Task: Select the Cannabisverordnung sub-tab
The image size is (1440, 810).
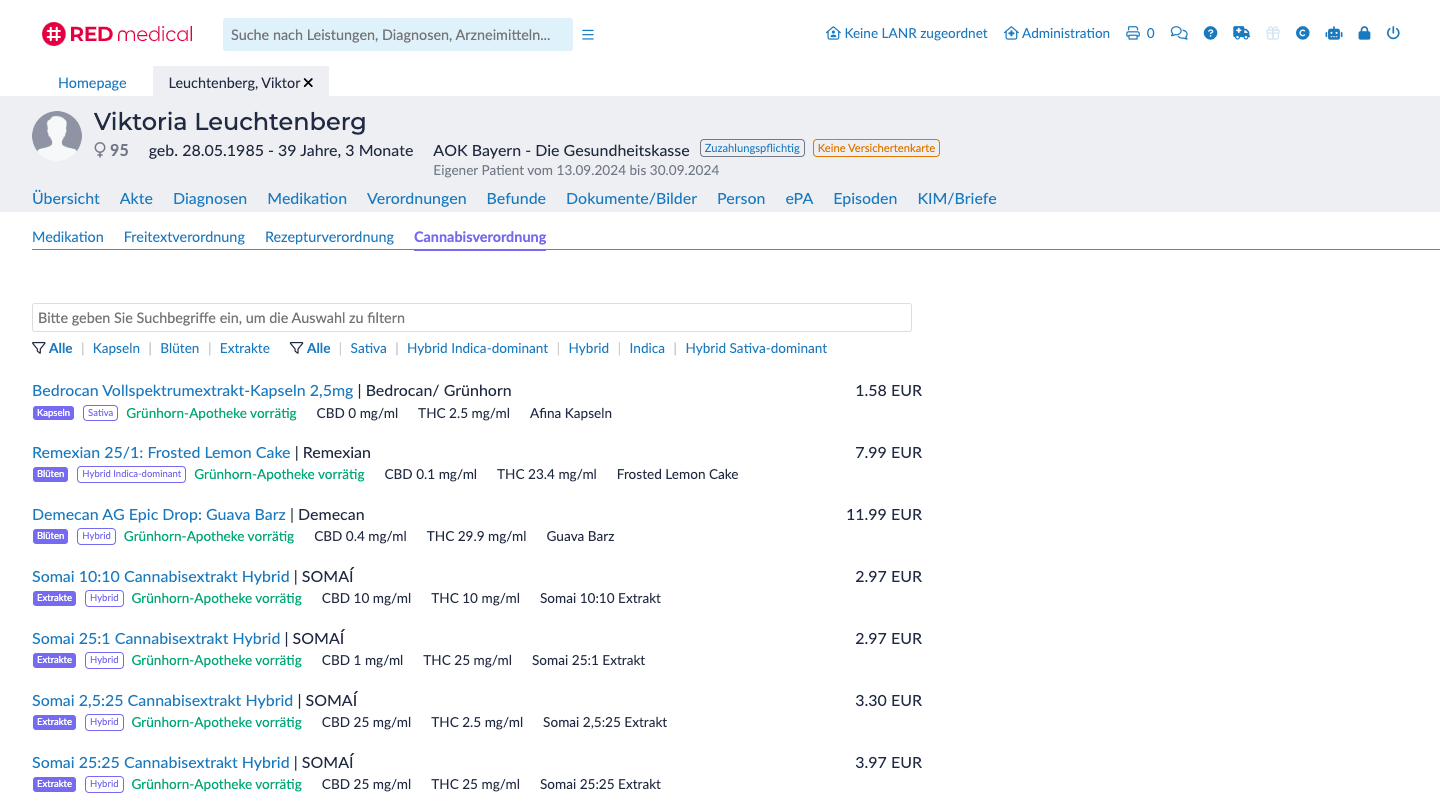Action: pyautogui.click(x=480, y=237)
